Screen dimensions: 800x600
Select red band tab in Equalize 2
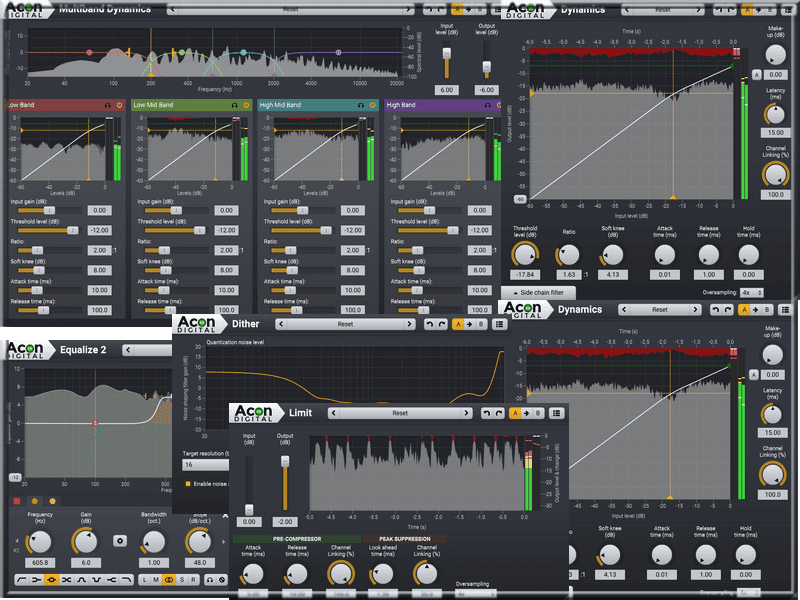17,502
